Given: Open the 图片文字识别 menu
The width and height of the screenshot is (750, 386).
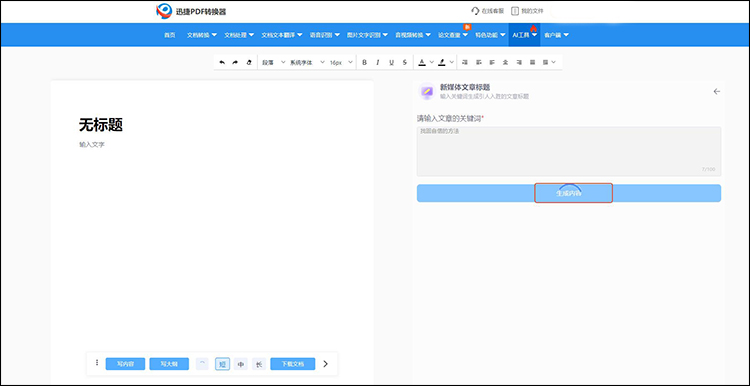Looking at the screenshot, I should click(367, 35).
